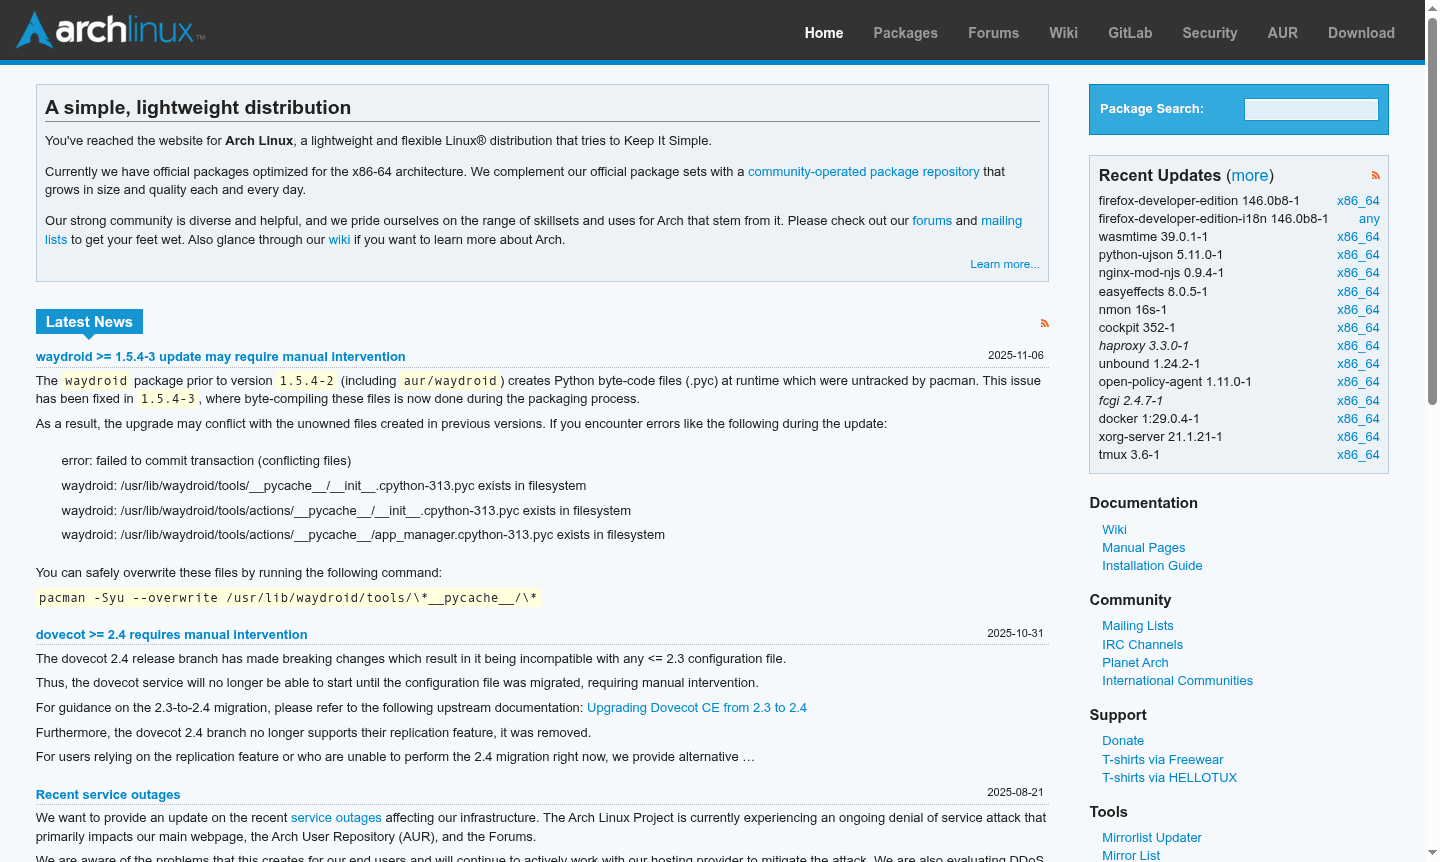Click the 'any' architecture link

[x=1368, y=218]
